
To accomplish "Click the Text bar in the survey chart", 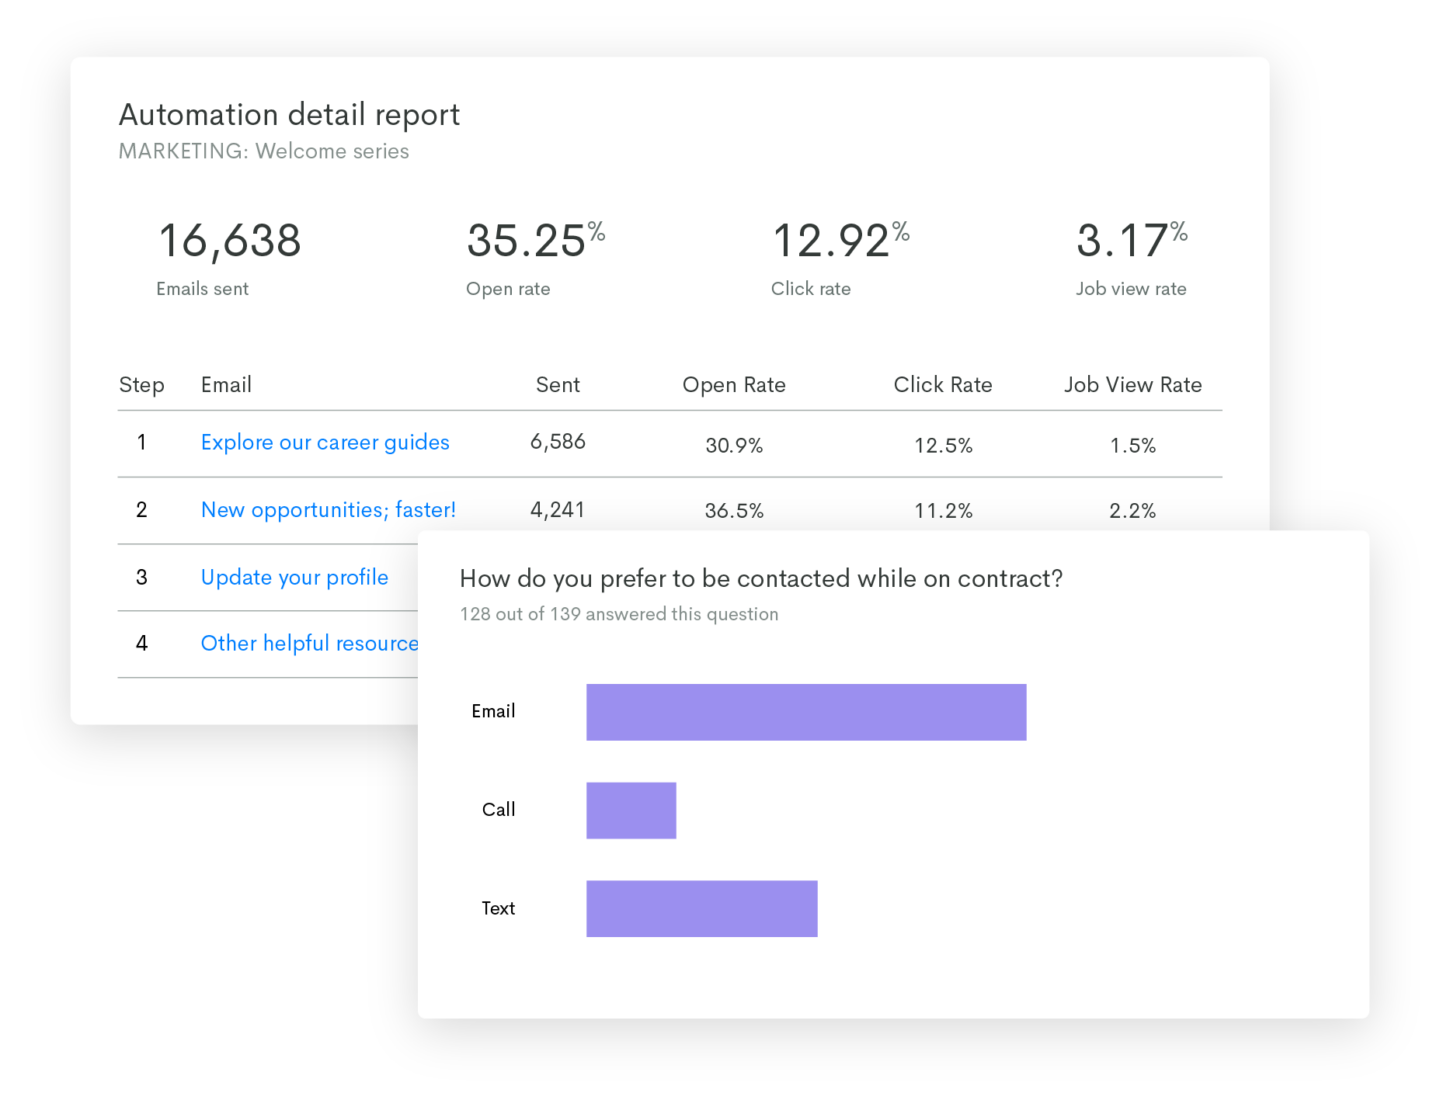I will tap(702, 909).
